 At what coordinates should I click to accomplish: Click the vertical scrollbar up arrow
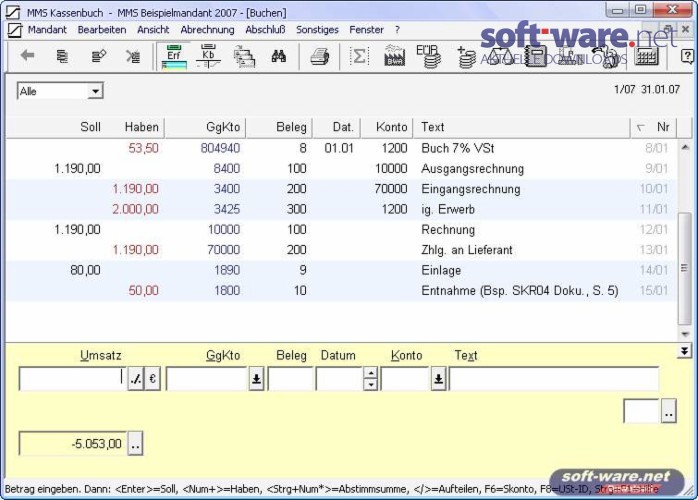pos(685,147)
